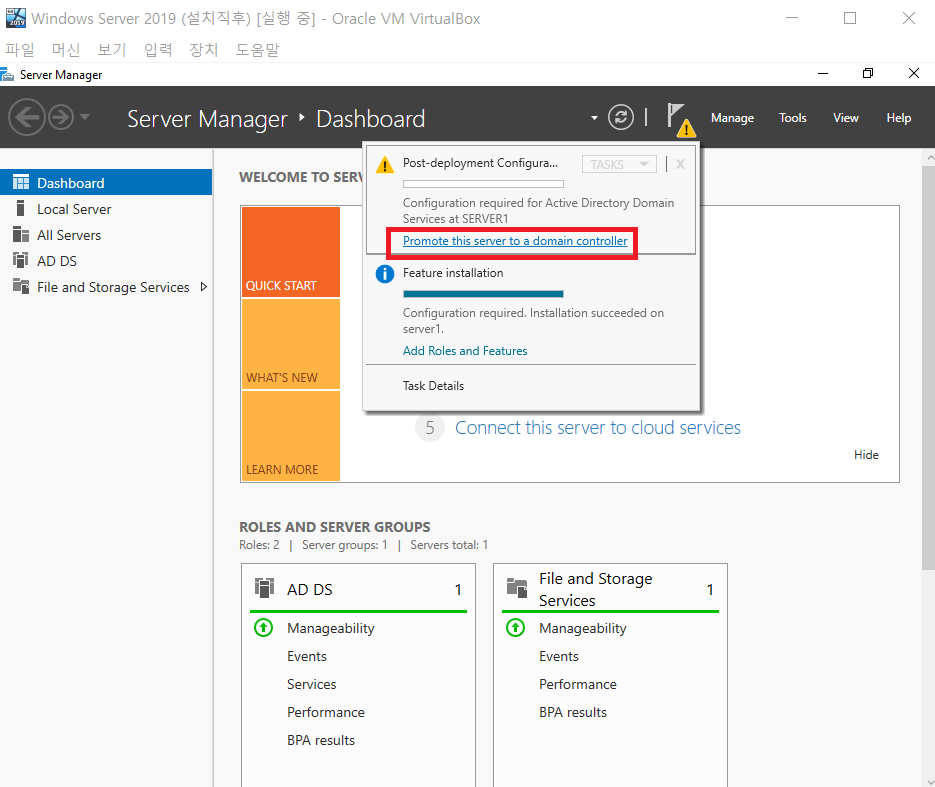Click the Feature installation progress bar
The image size is (935, 787).
pyautogui.click(x=483, y=294)
